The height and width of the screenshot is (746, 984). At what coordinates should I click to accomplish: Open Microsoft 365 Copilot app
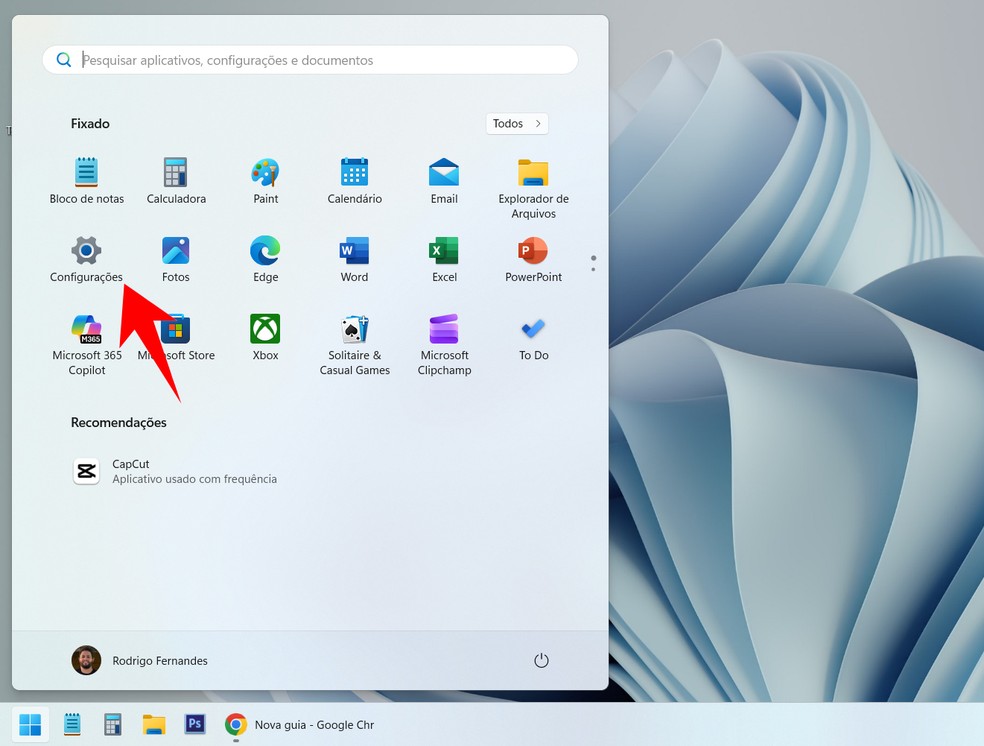click(x=87, y=344)
